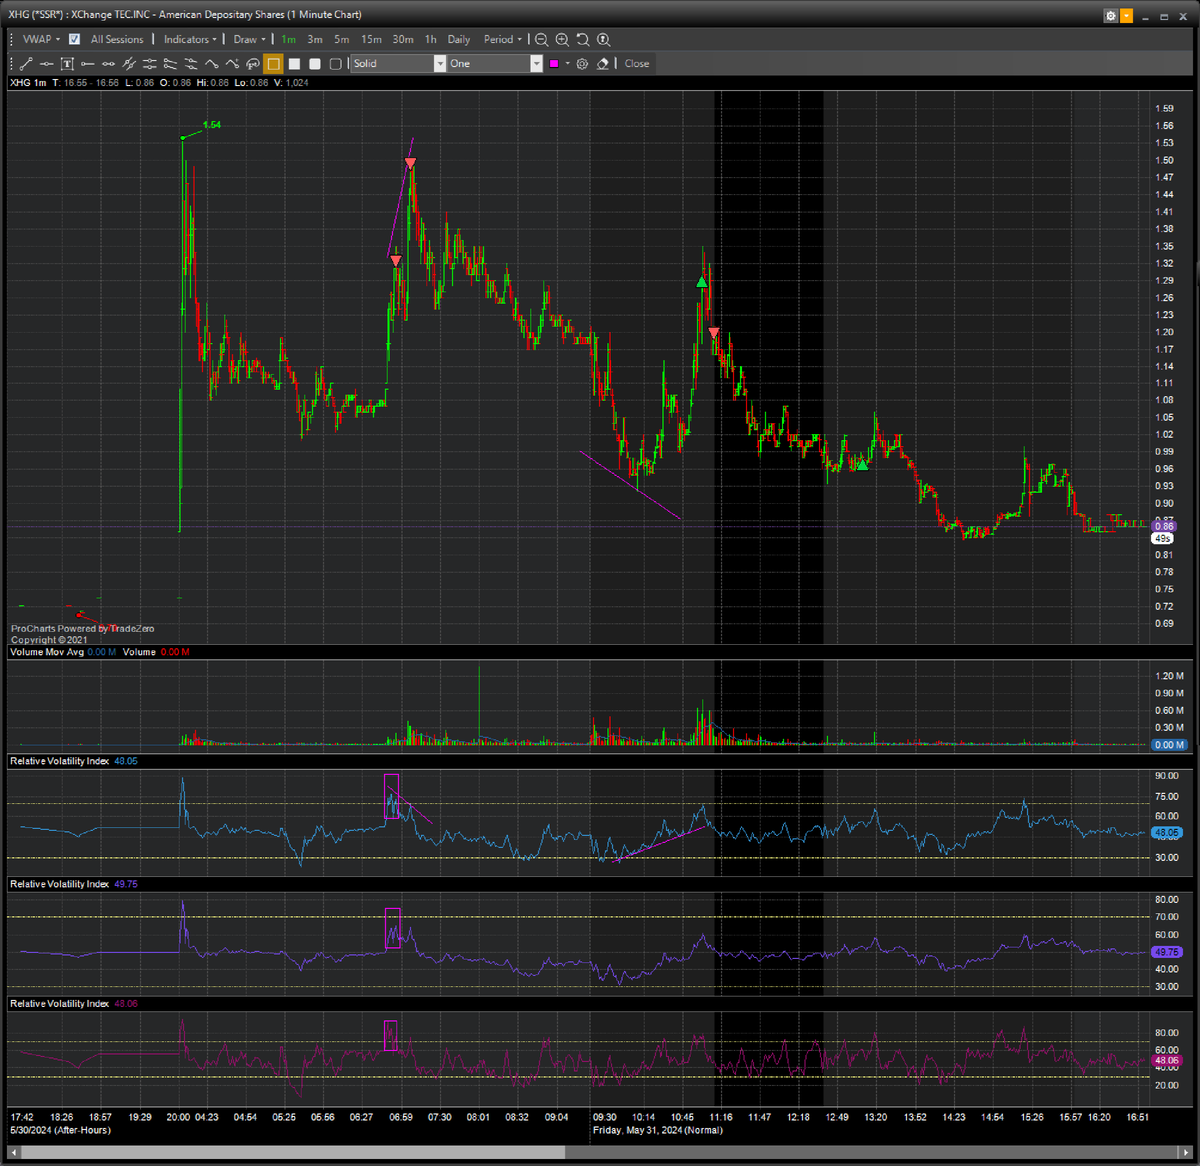This screenshot has width=1200, height=1166.
Task: Select the curve-with-plus drawing tool
Action: click(x=232, y=64)
